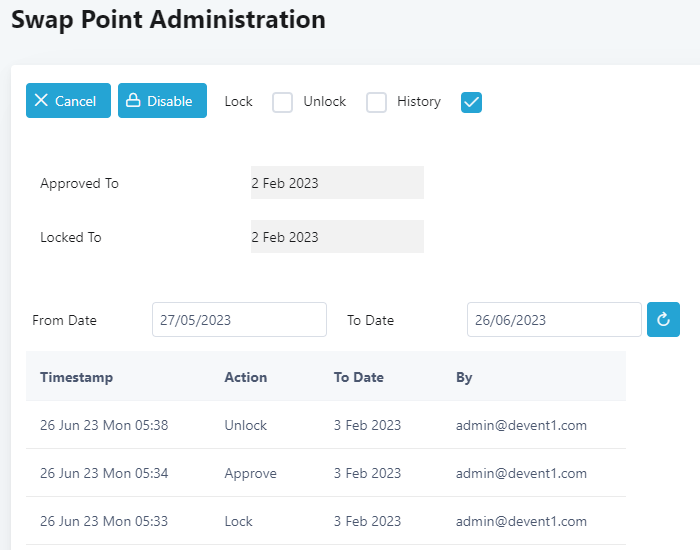Image resolution: width=700 pixels, height=550 pixels.
Task: Select the Approved To date field
Action: pyautogui.click(x=337, y=183)
